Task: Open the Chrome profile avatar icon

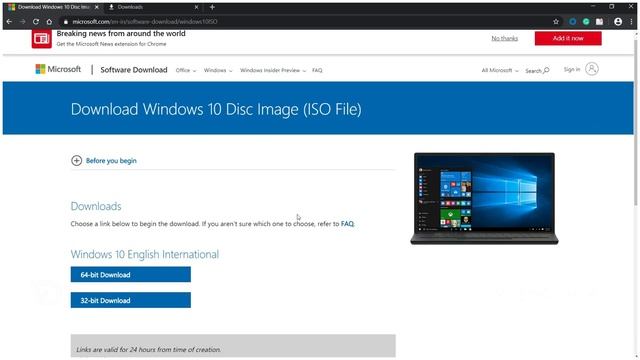Action: 618,22
